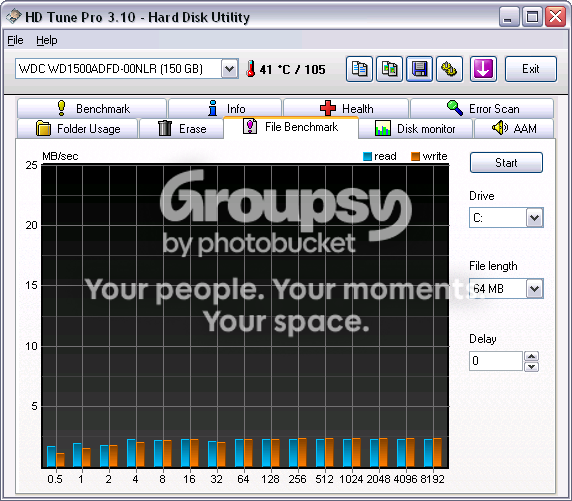Open the Benchmark tab
The height and width of the screenshot is (501, 572).
tap(92, 108)
